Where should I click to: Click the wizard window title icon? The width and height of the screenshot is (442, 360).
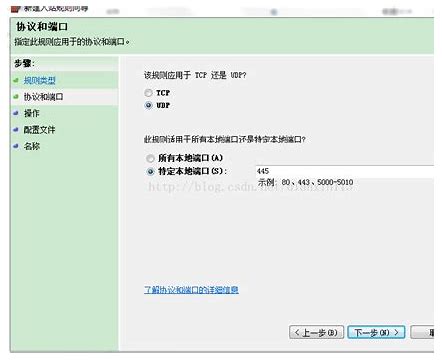(x=16, y=9)
